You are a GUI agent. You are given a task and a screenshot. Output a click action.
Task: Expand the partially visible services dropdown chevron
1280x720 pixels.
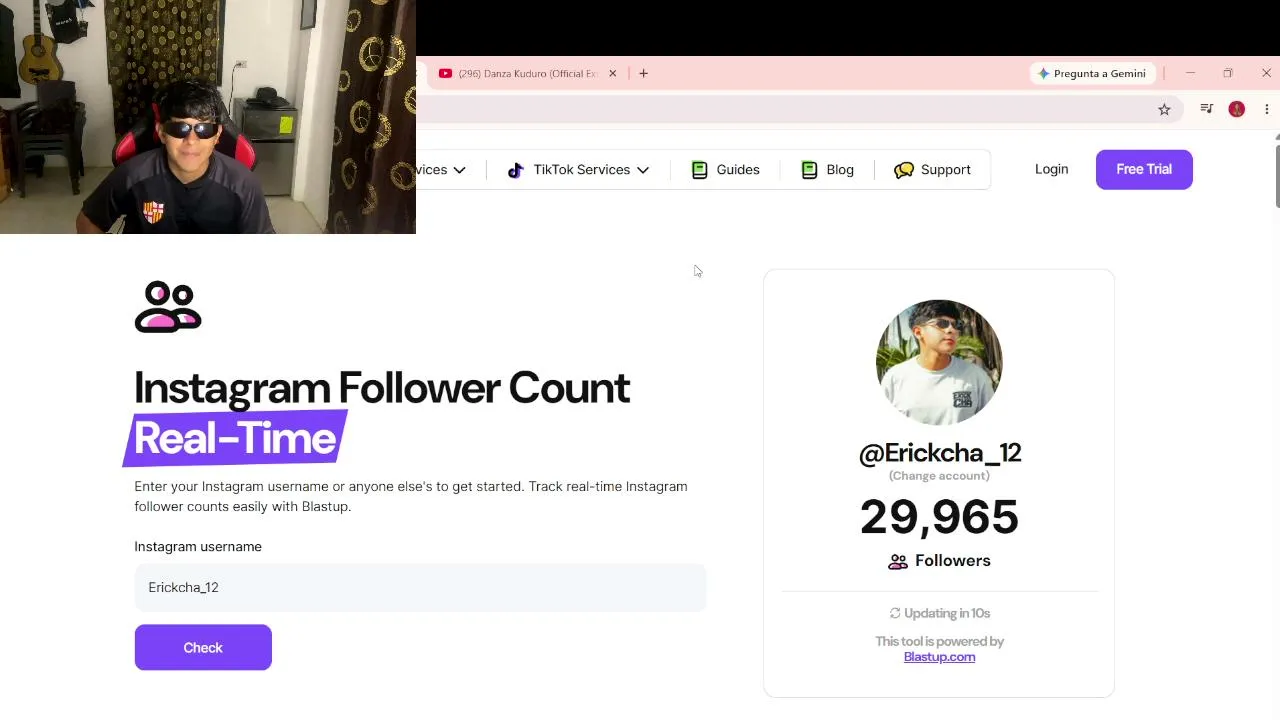pos(459,170)
